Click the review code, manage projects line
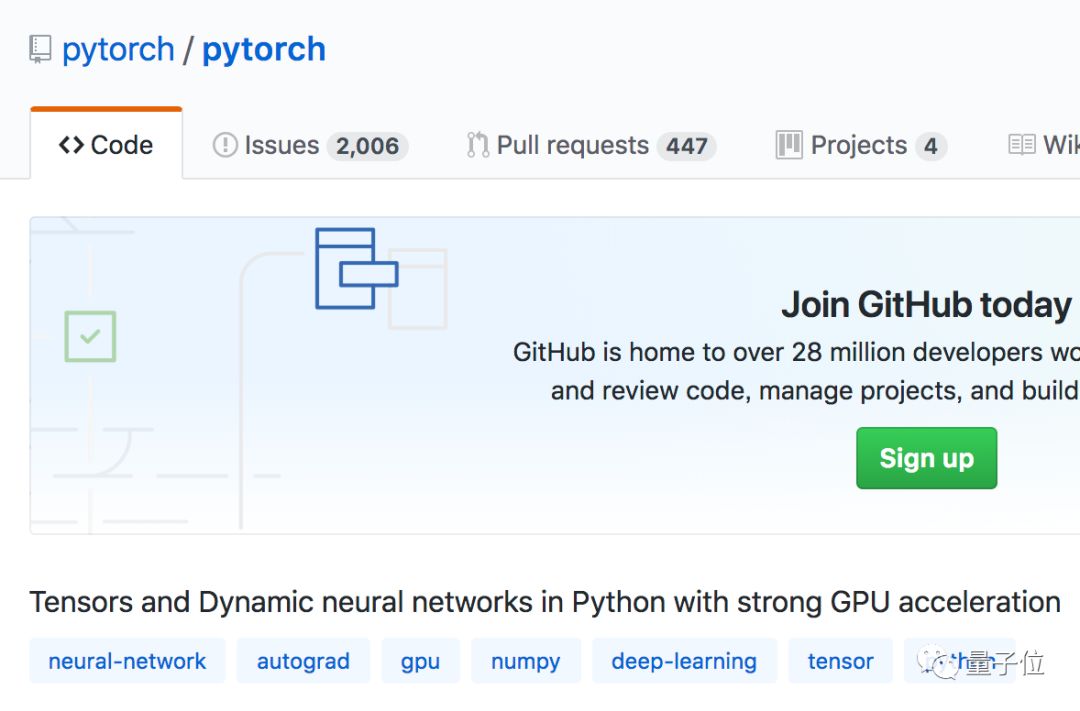The image size is (1080, 711). [815, 391]
